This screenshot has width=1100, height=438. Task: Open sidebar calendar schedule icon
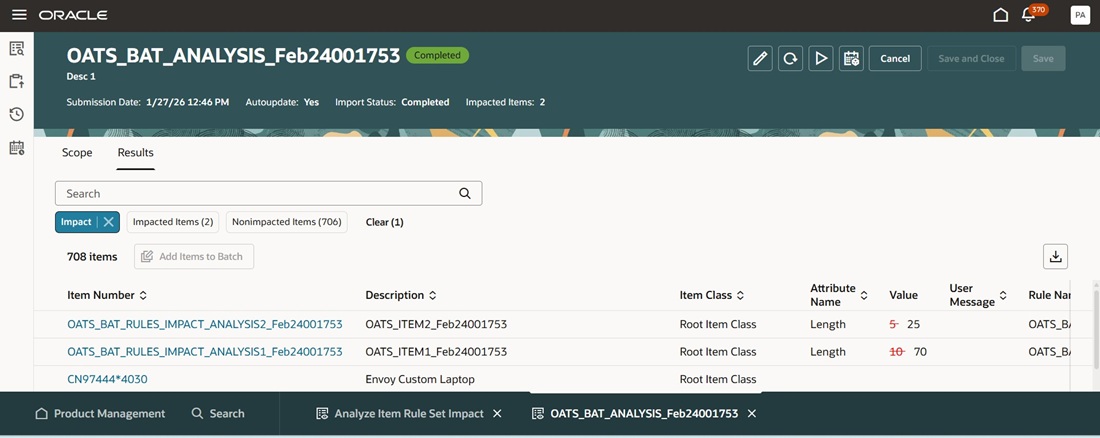[17, 147]
